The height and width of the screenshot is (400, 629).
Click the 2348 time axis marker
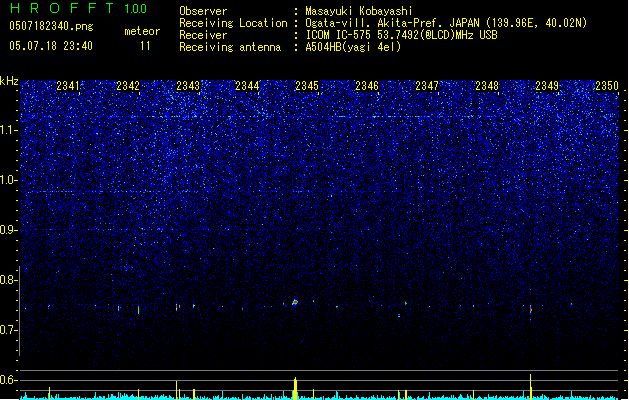pyautogui.click(x=487, y=86)
